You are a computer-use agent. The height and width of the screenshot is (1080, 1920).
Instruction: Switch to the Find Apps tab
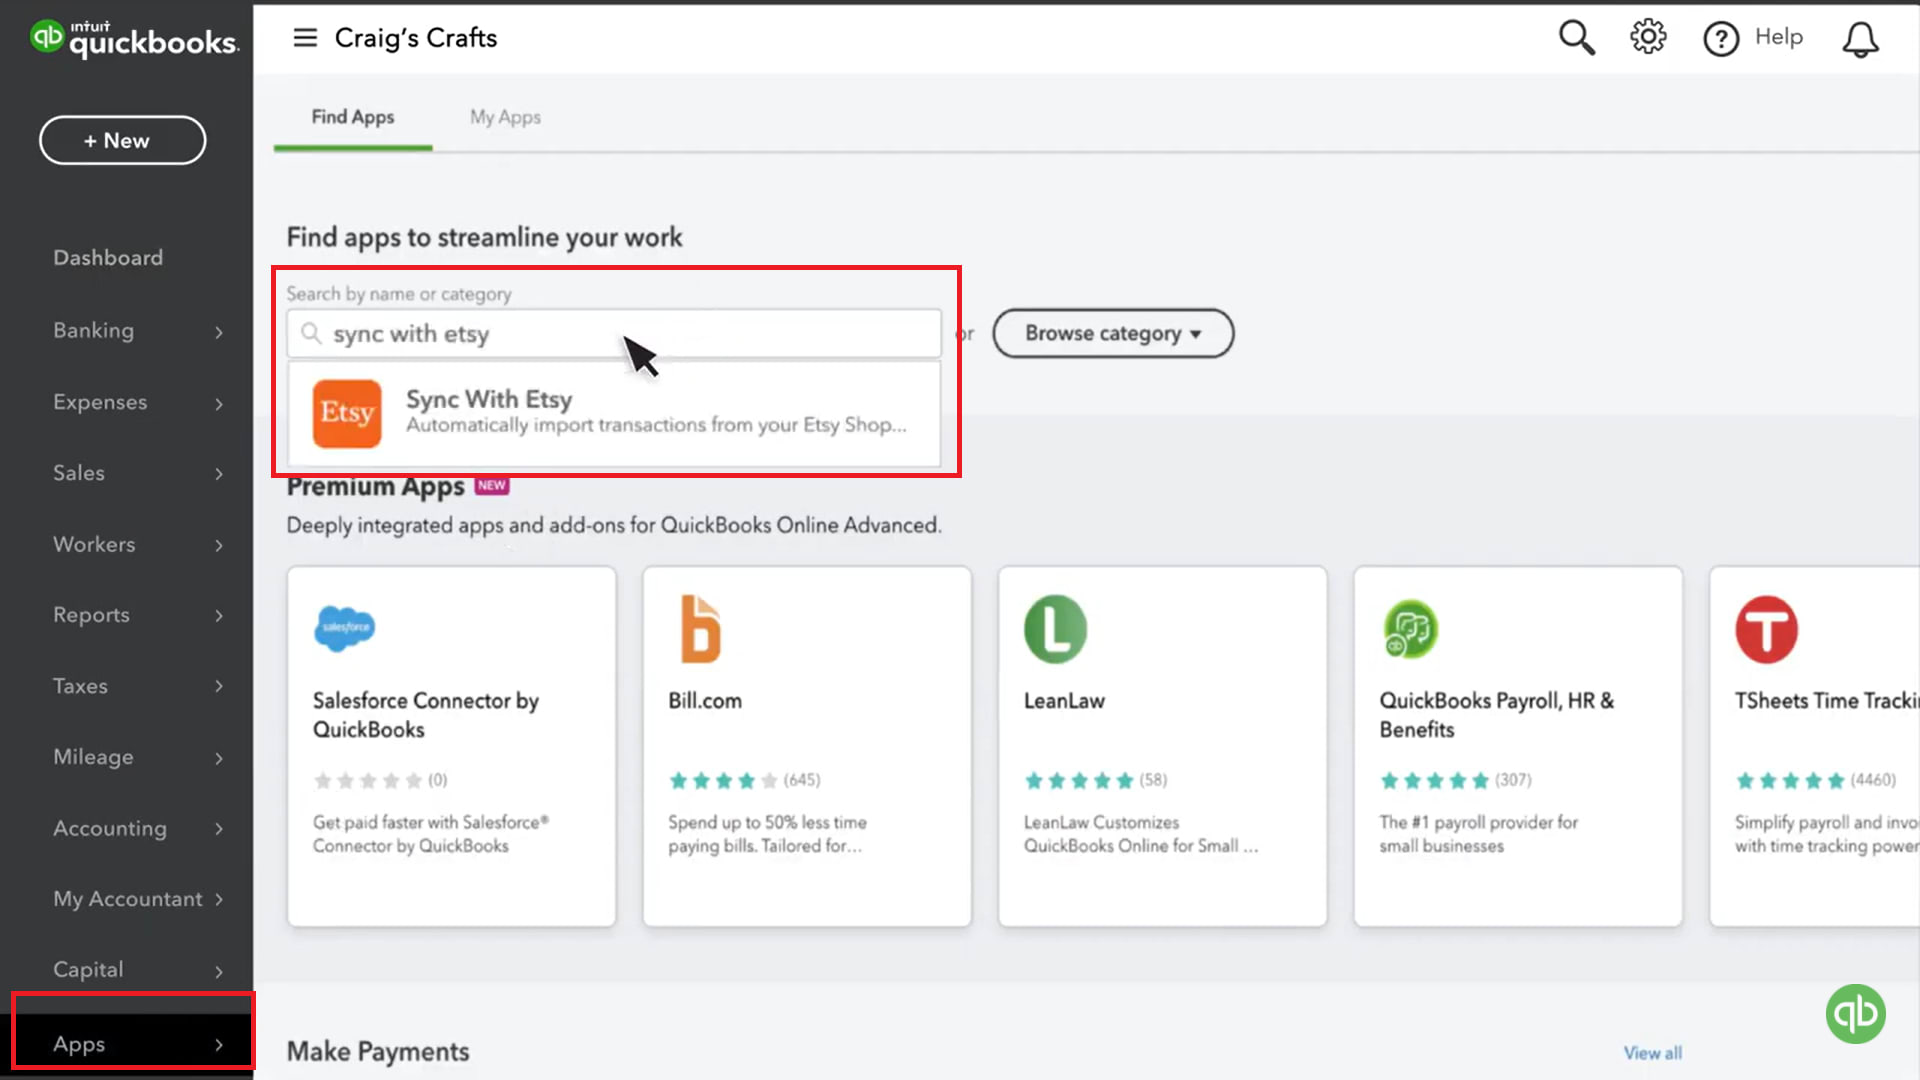[353, 117]
